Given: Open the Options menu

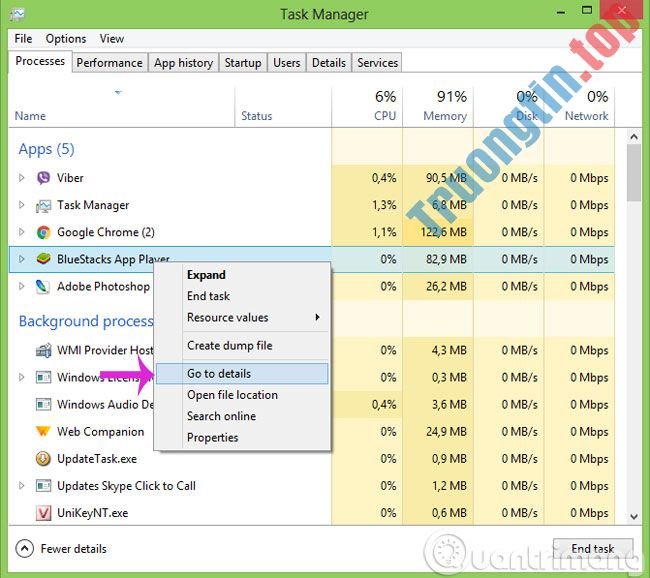Looking at the screenshot, I should tap(66, 39).
